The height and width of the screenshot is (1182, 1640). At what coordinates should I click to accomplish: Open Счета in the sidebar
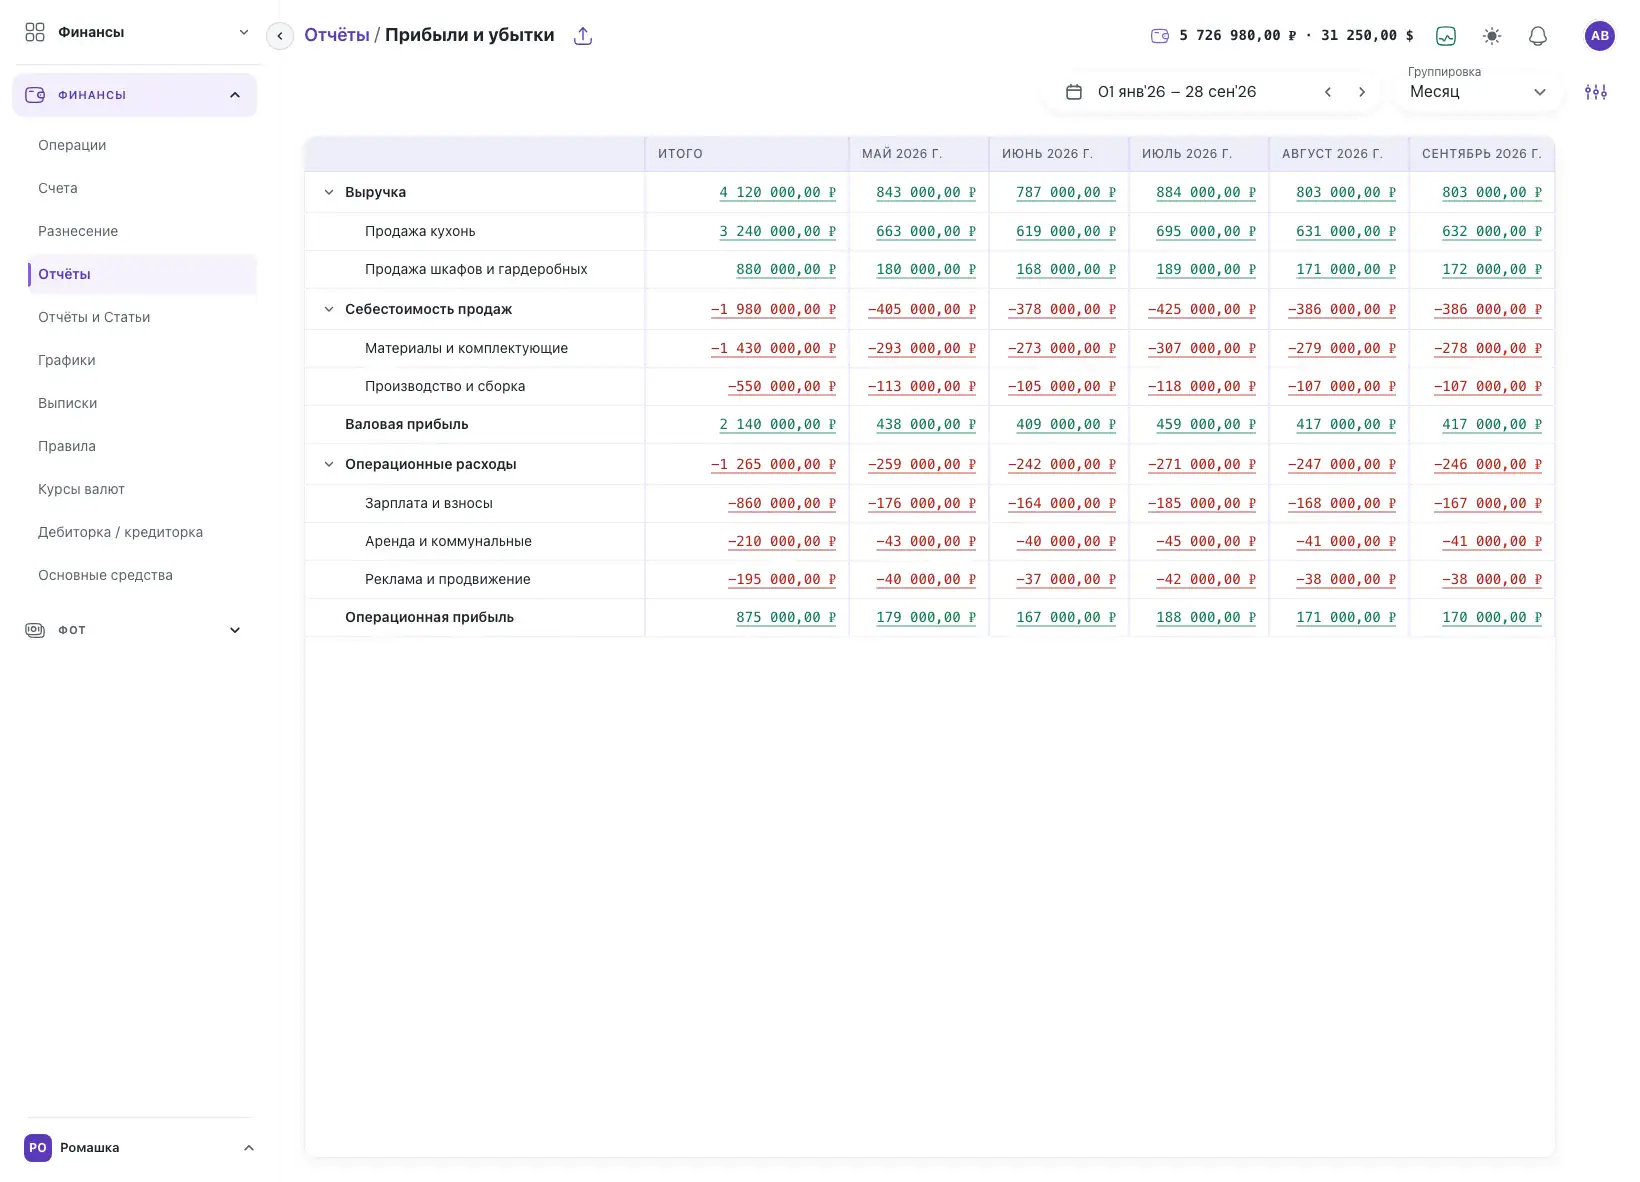[x=58, y=188]
